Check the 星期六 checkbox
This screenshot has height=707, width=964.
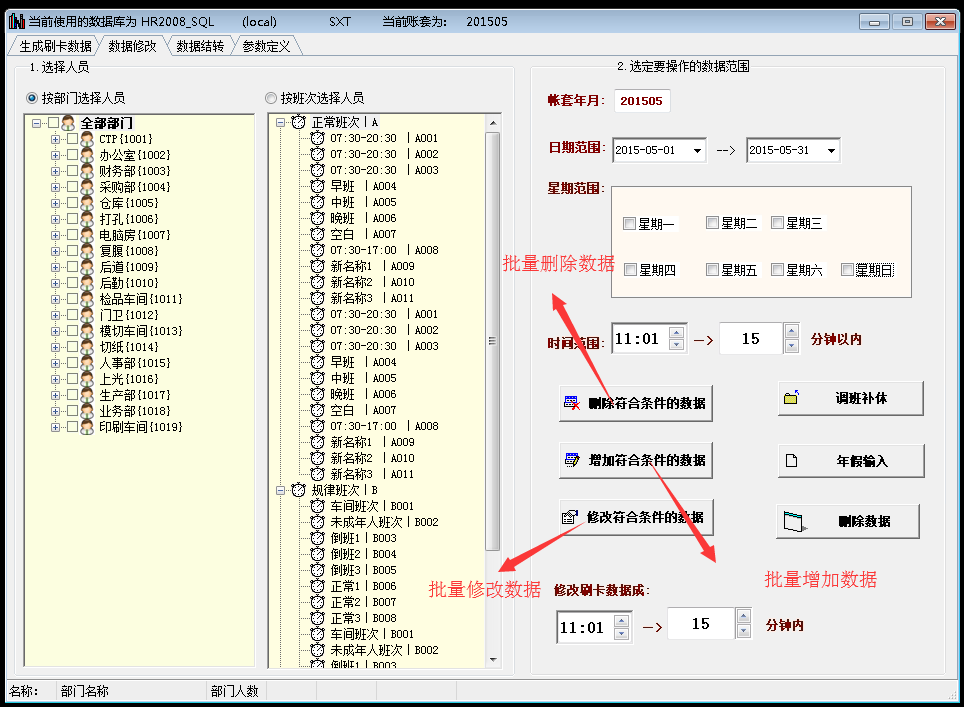point(777,269)
